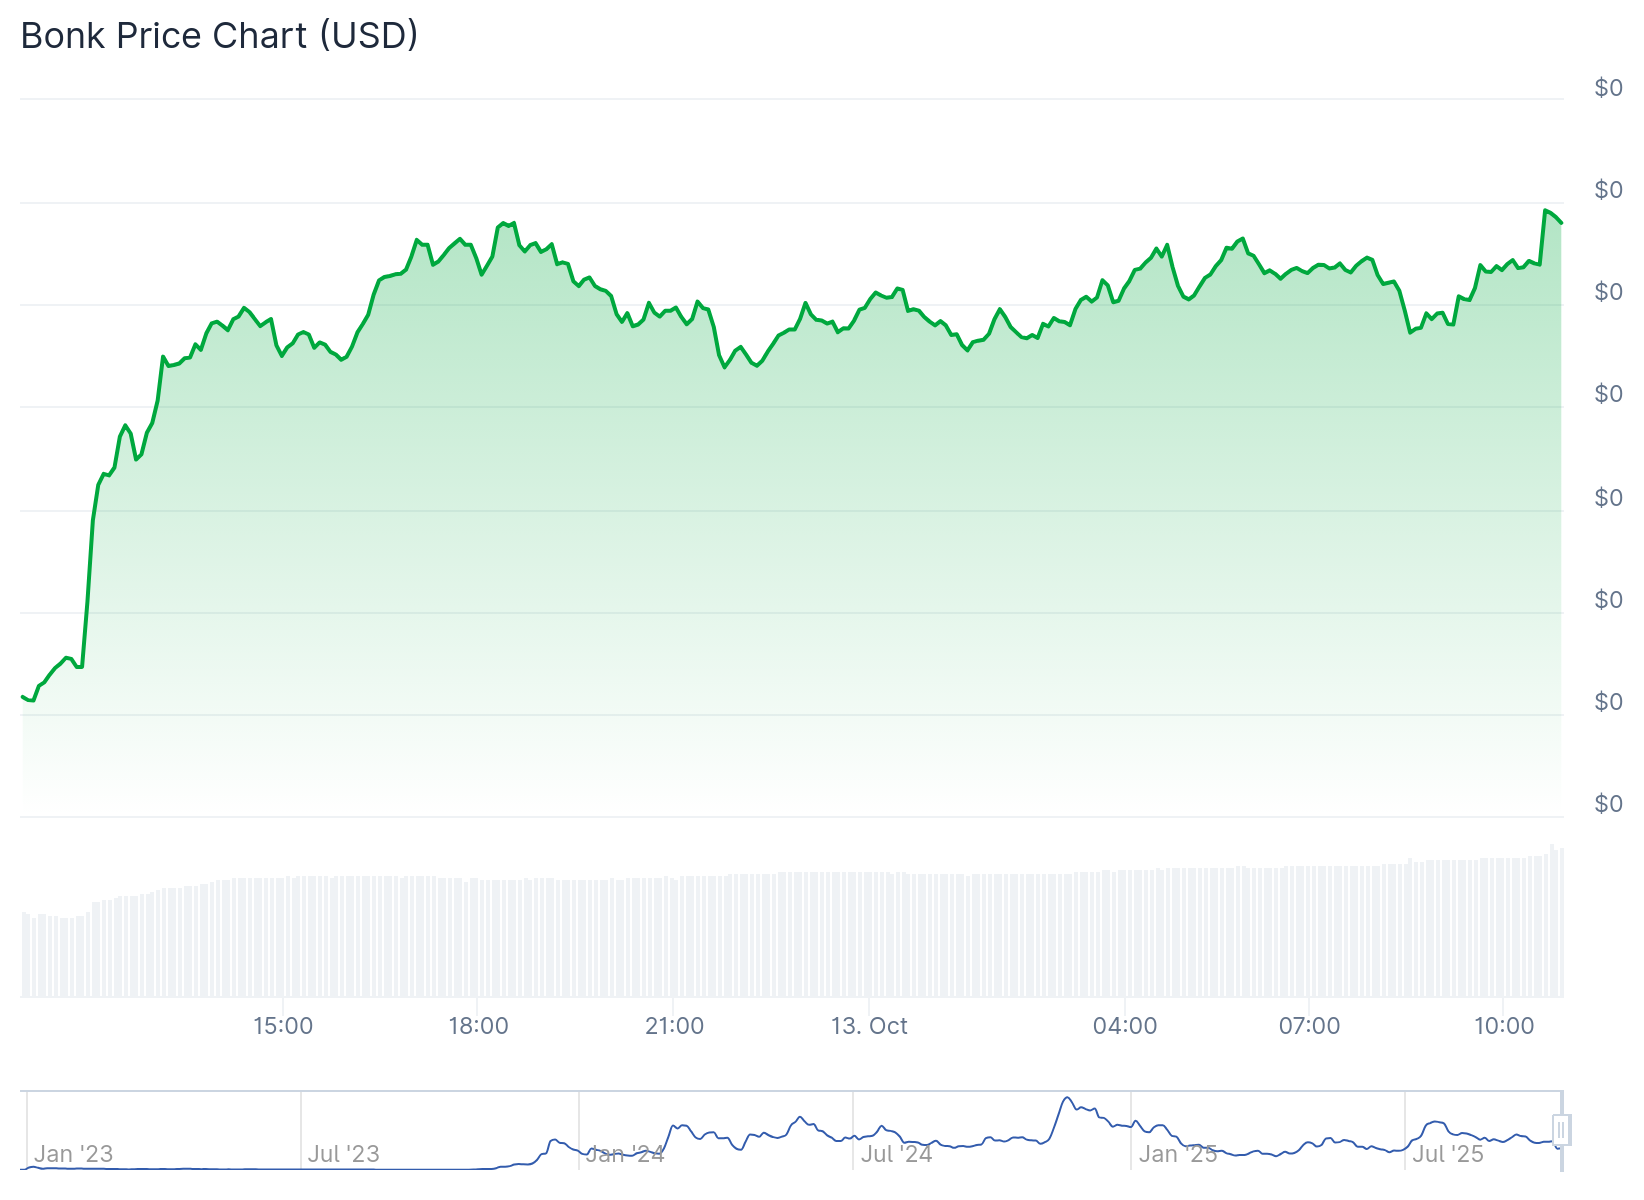The width and height of the screenshot is (1644, 1200).
Task: Click the 15:00 time axis label
Action: tap(283, 1026)
